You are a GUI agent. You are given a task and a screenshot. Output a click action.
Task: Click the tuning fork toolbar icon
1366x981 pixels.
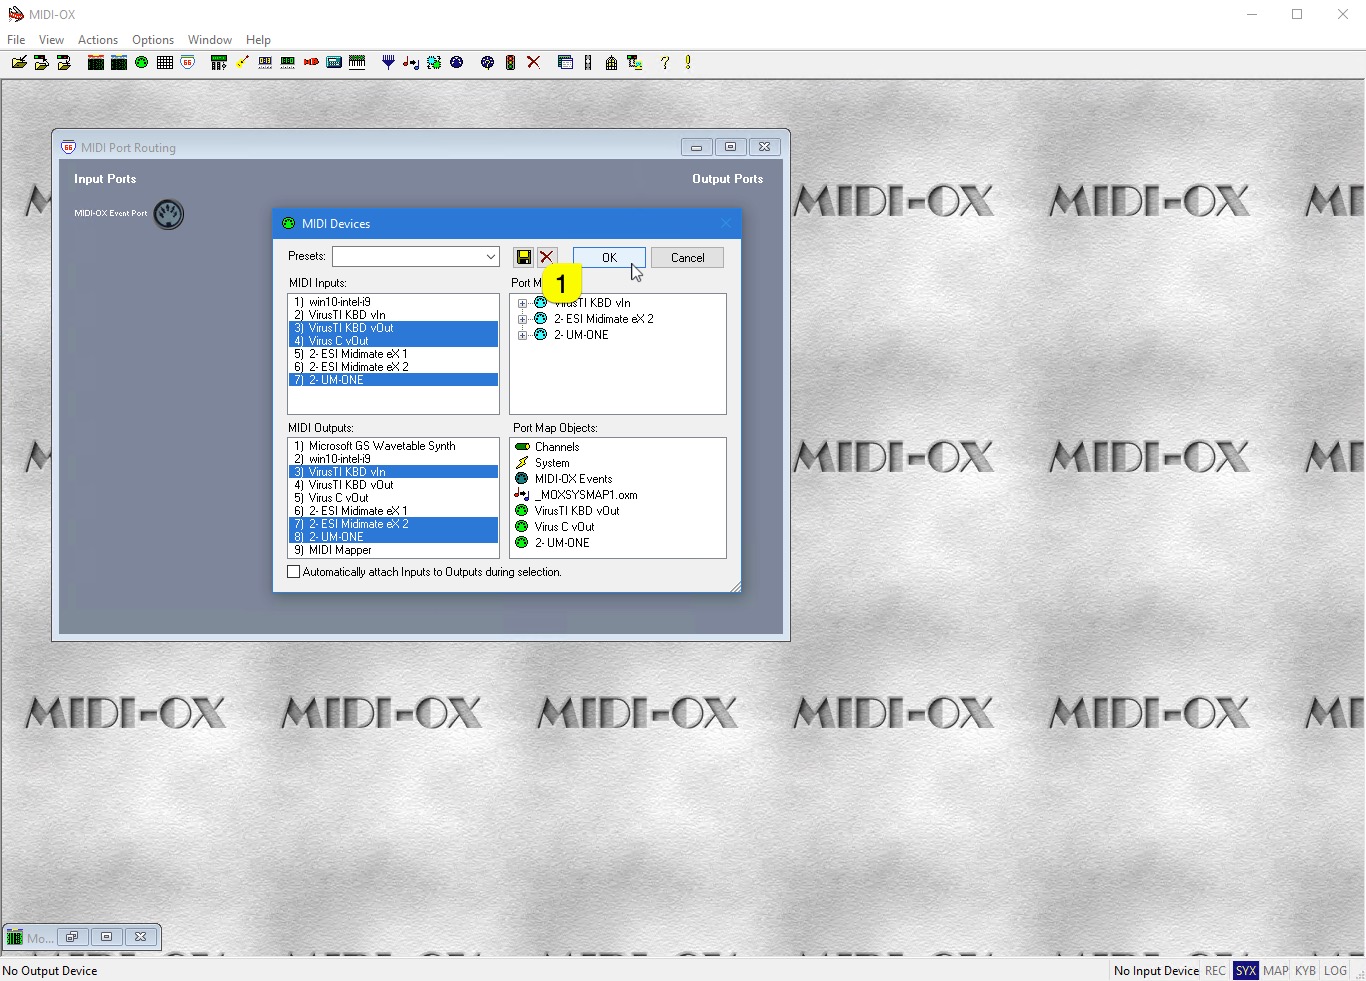pos(588,62)
